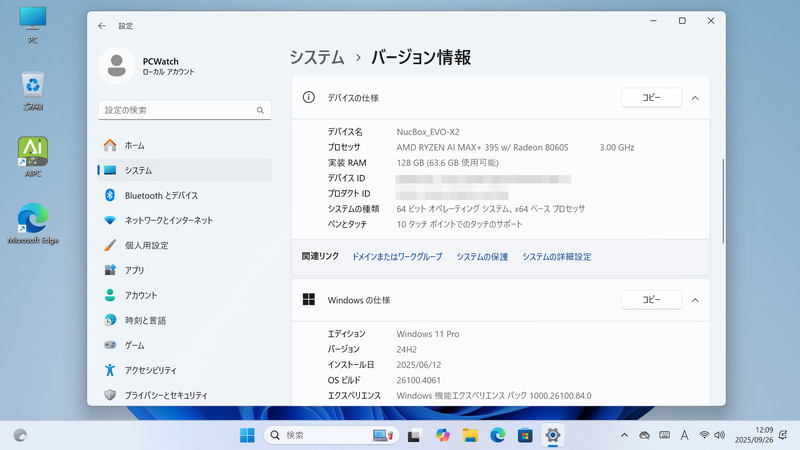
Task: Open ドメインまたはワークグループ link
Action: click(397, 257)
